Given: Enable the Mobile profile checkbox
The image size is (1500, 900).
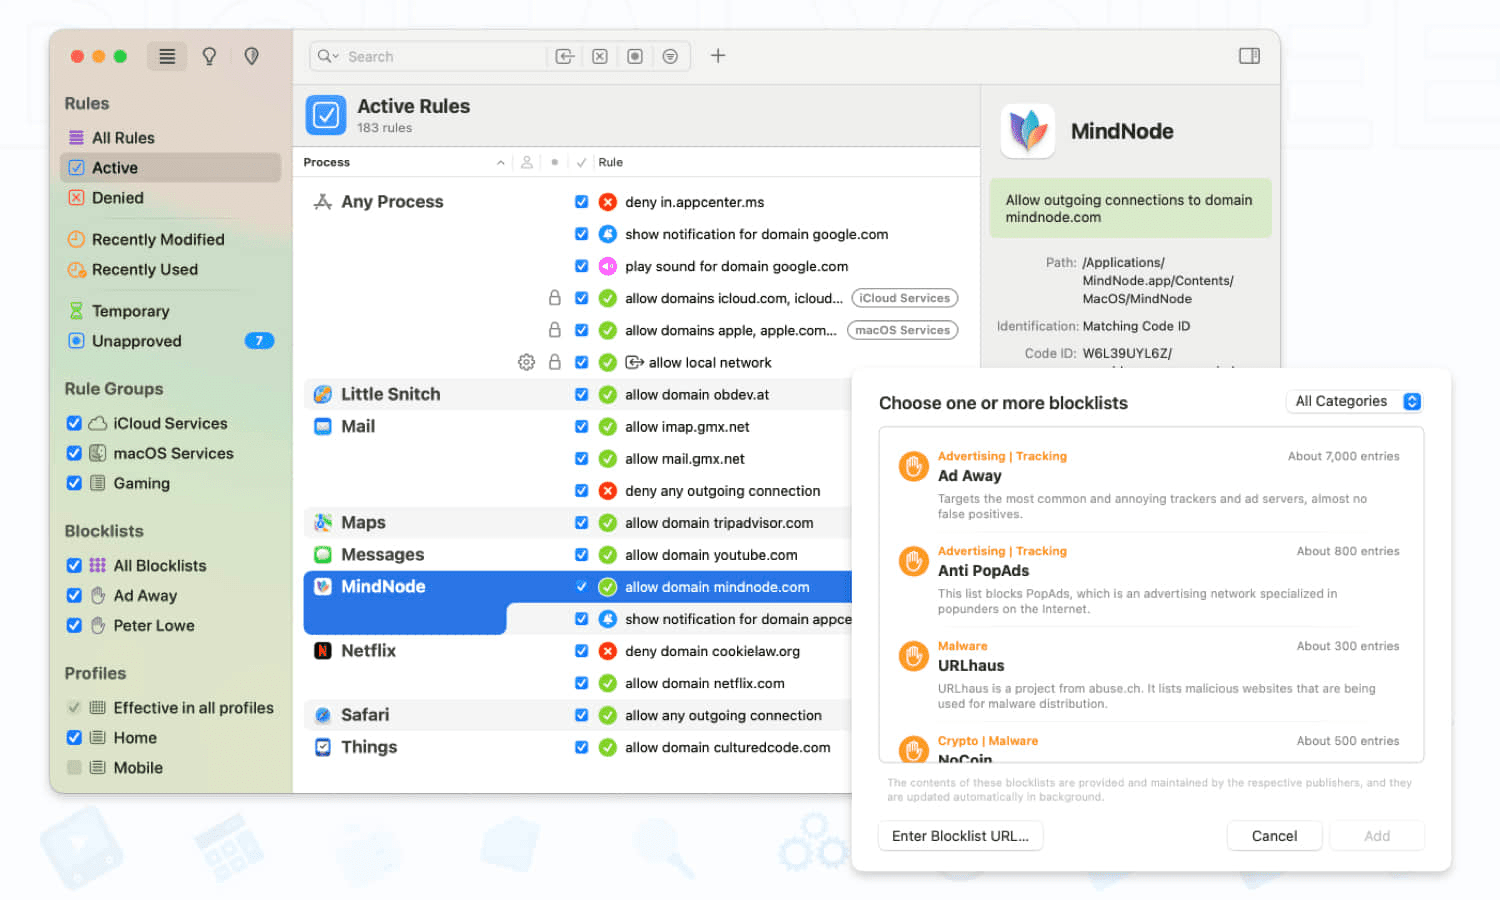Looking at the screenshot, I should tap(74, 768).
